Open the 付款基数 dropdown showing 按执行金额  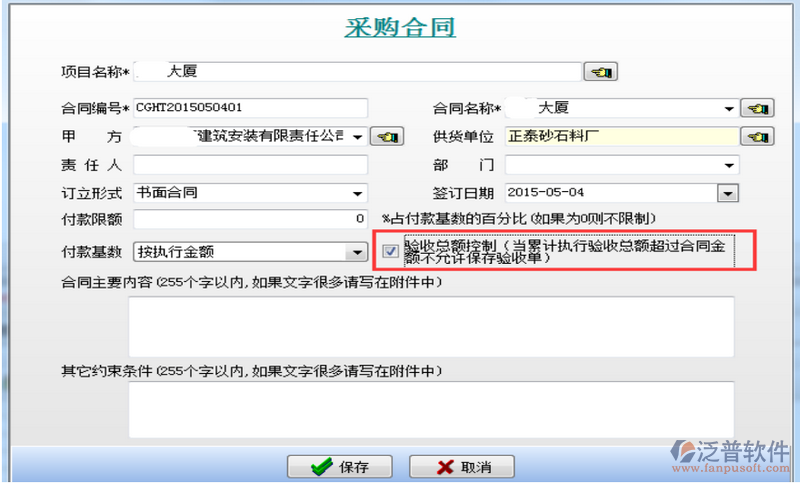tap(356, 252)
